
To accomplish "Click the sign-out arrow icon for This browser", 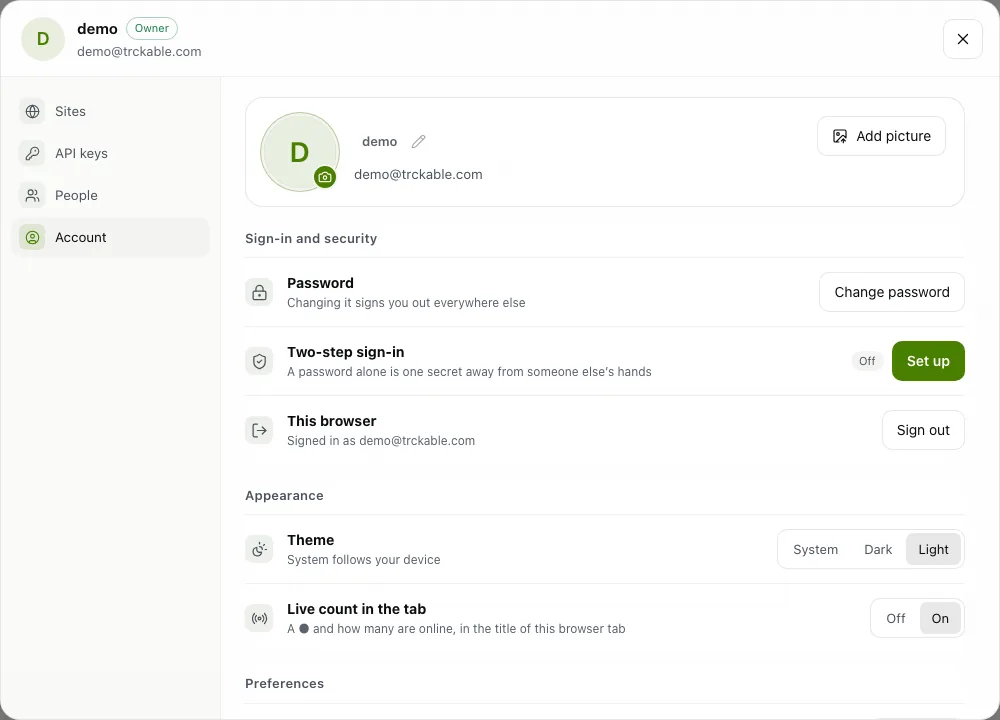I will (260, 430).
